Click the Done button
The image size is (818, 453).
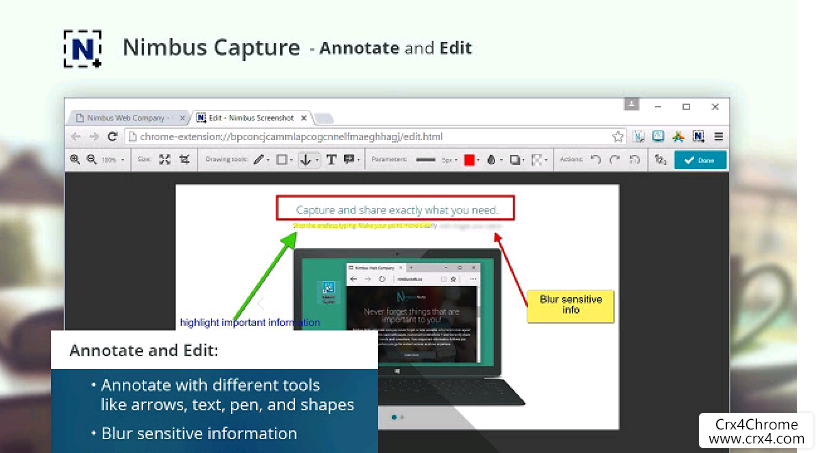[x=700, y=160]
